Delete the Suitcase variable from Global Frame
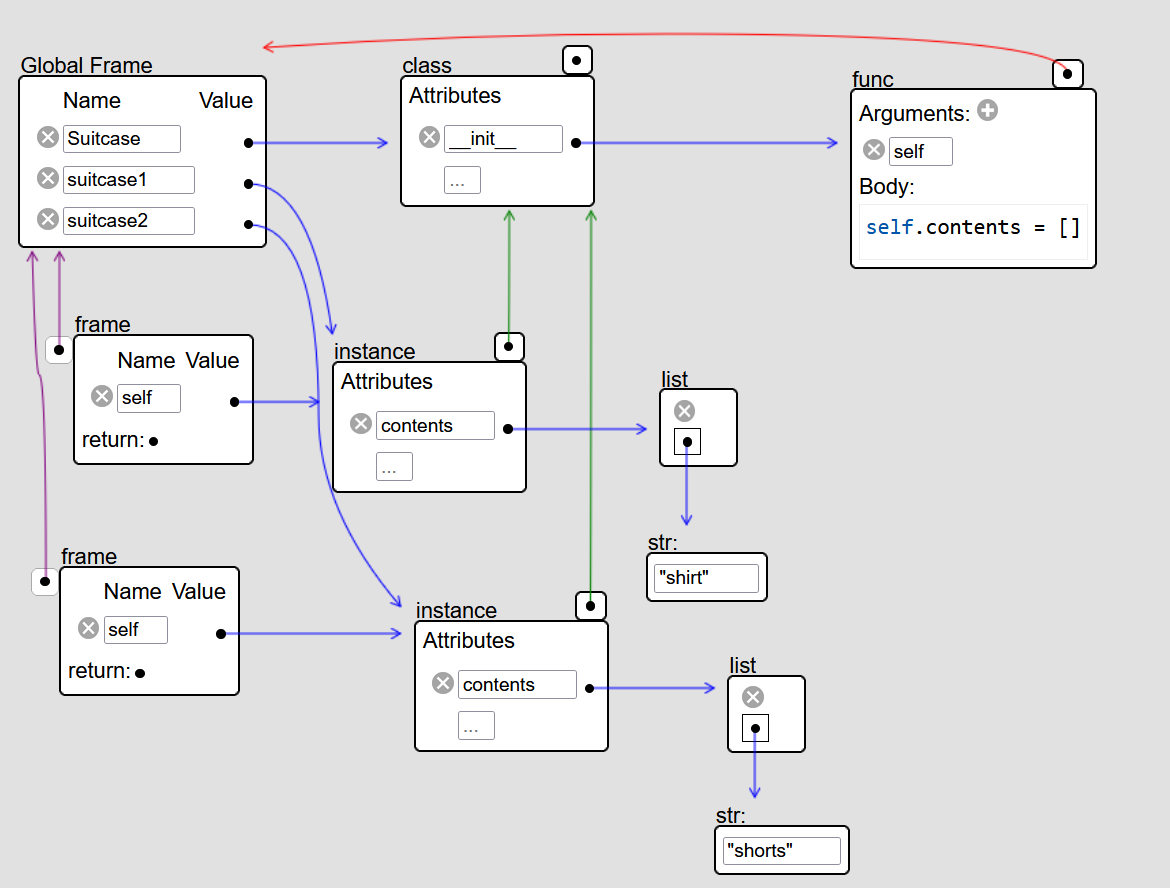The width and height of the screenshot is (1170, 888). 47,138
